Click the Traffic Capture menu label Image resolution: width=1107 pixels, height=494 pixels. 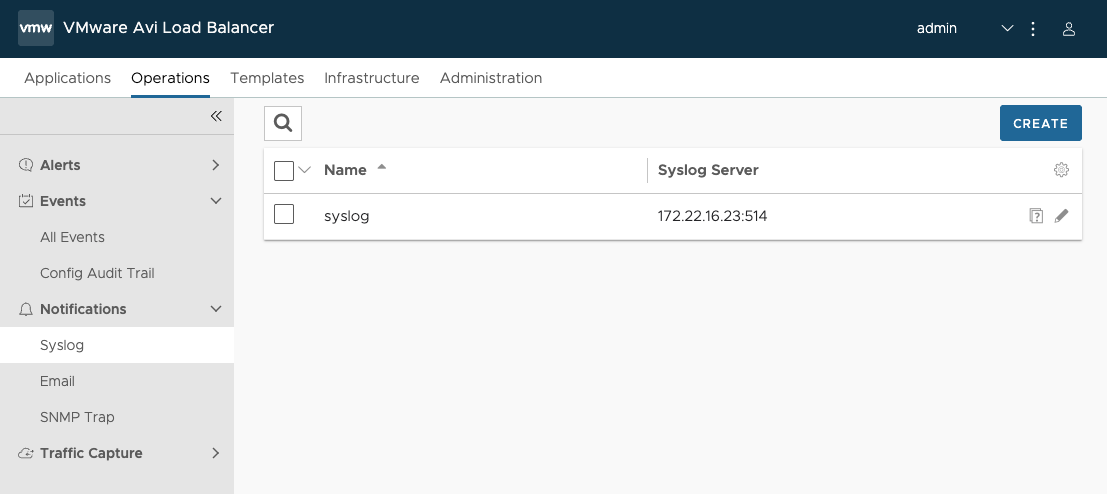point(91,453)
